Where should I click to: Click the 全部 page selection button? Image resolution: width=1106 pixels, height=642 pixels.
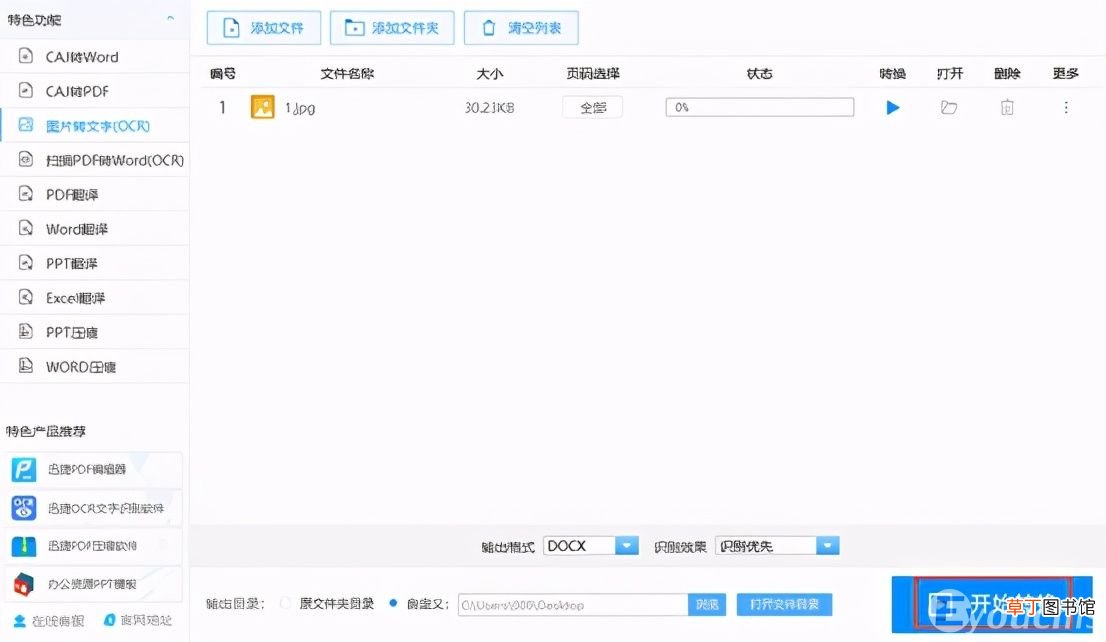coord(592,107)
